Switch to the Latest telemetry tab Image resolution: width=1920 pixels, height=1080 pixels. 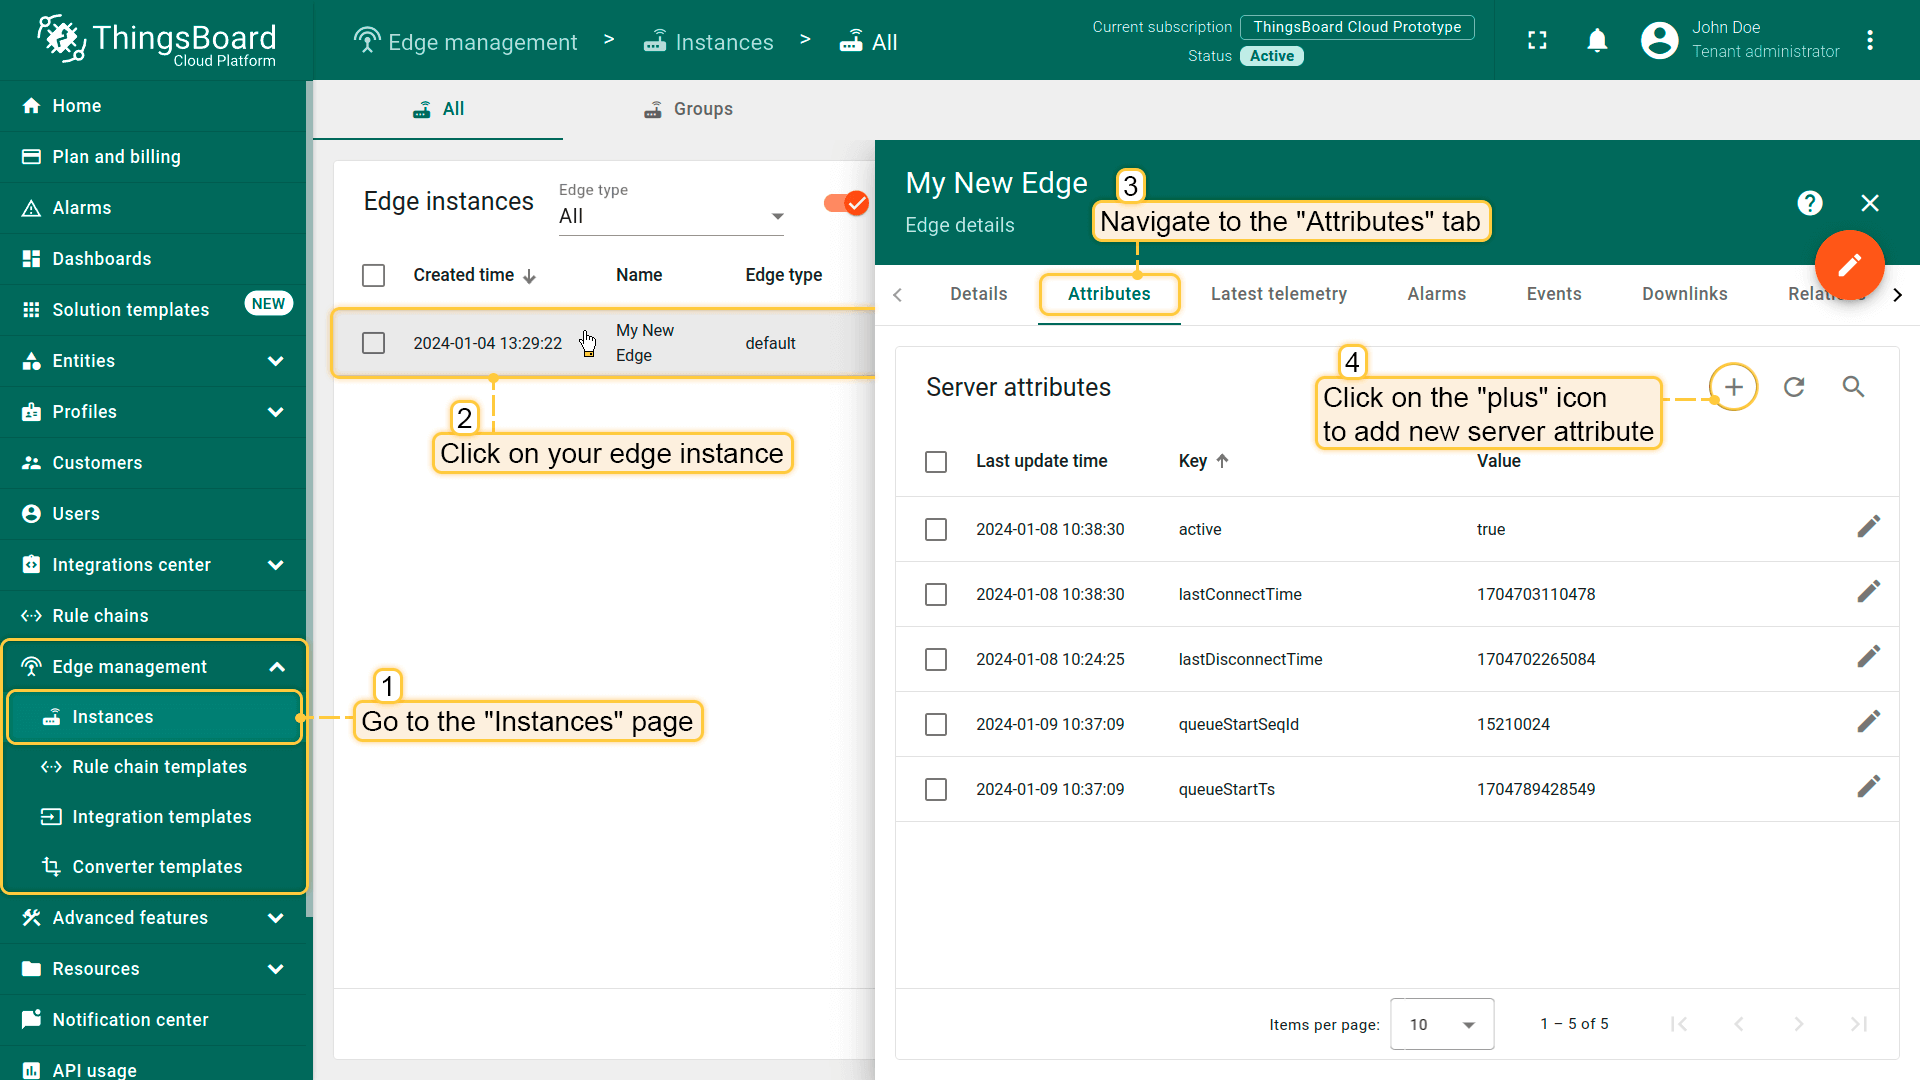[x=1278, y=294]
